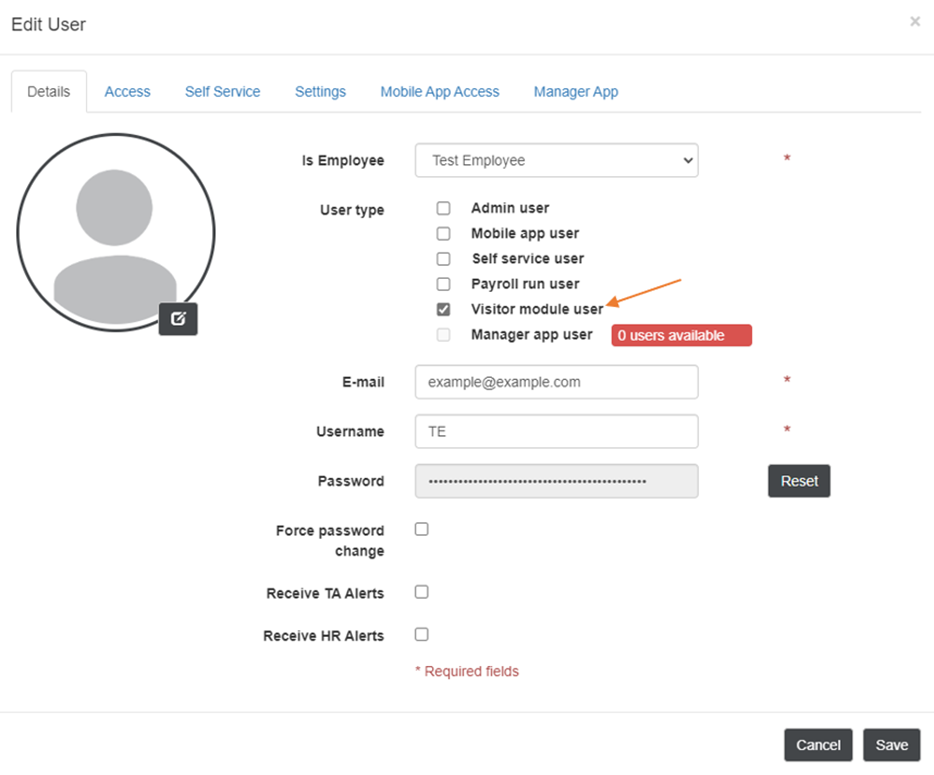Image resolution: width=934 pixels, height=775 pixels.
Task: Click the Reset password button
Action: 798,481
